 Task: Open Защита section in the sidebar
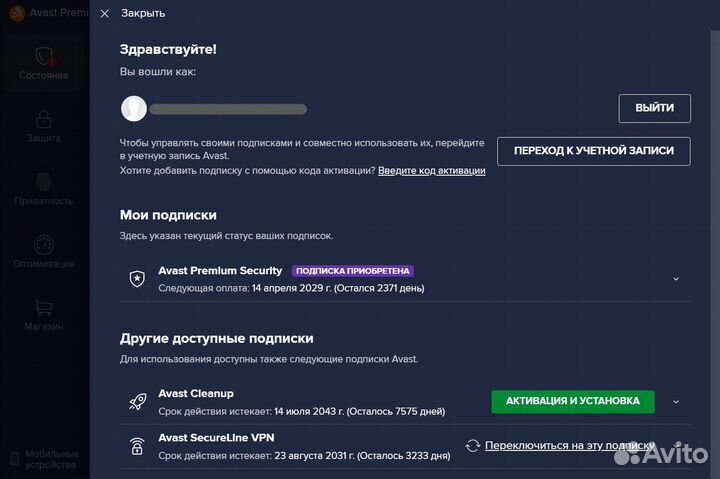(x=44, y=126)
